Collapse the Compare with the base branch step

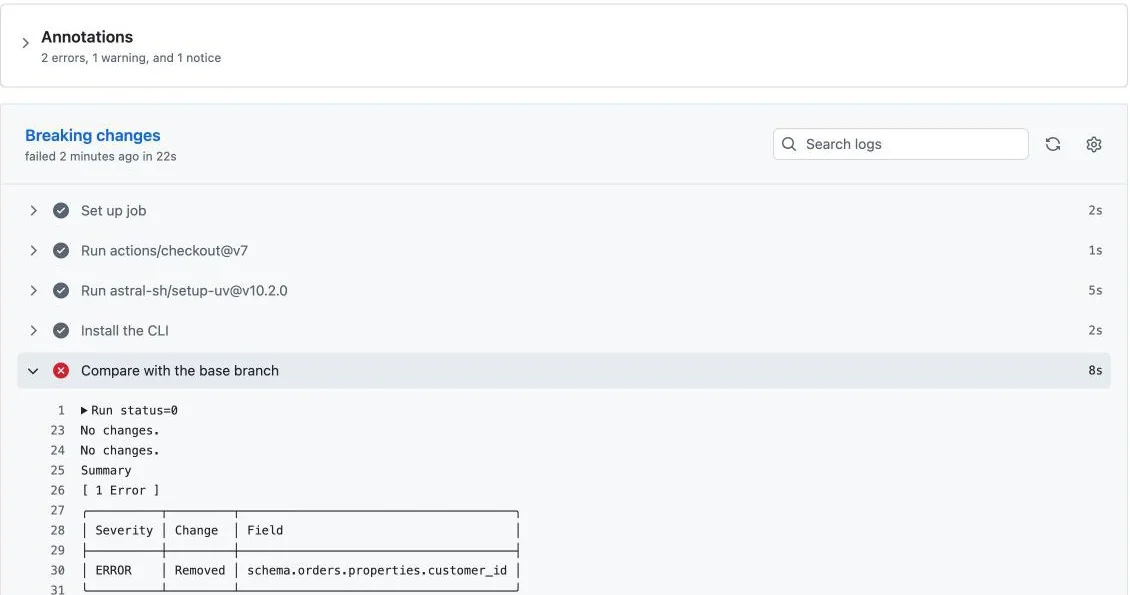[x=33, y=371]
